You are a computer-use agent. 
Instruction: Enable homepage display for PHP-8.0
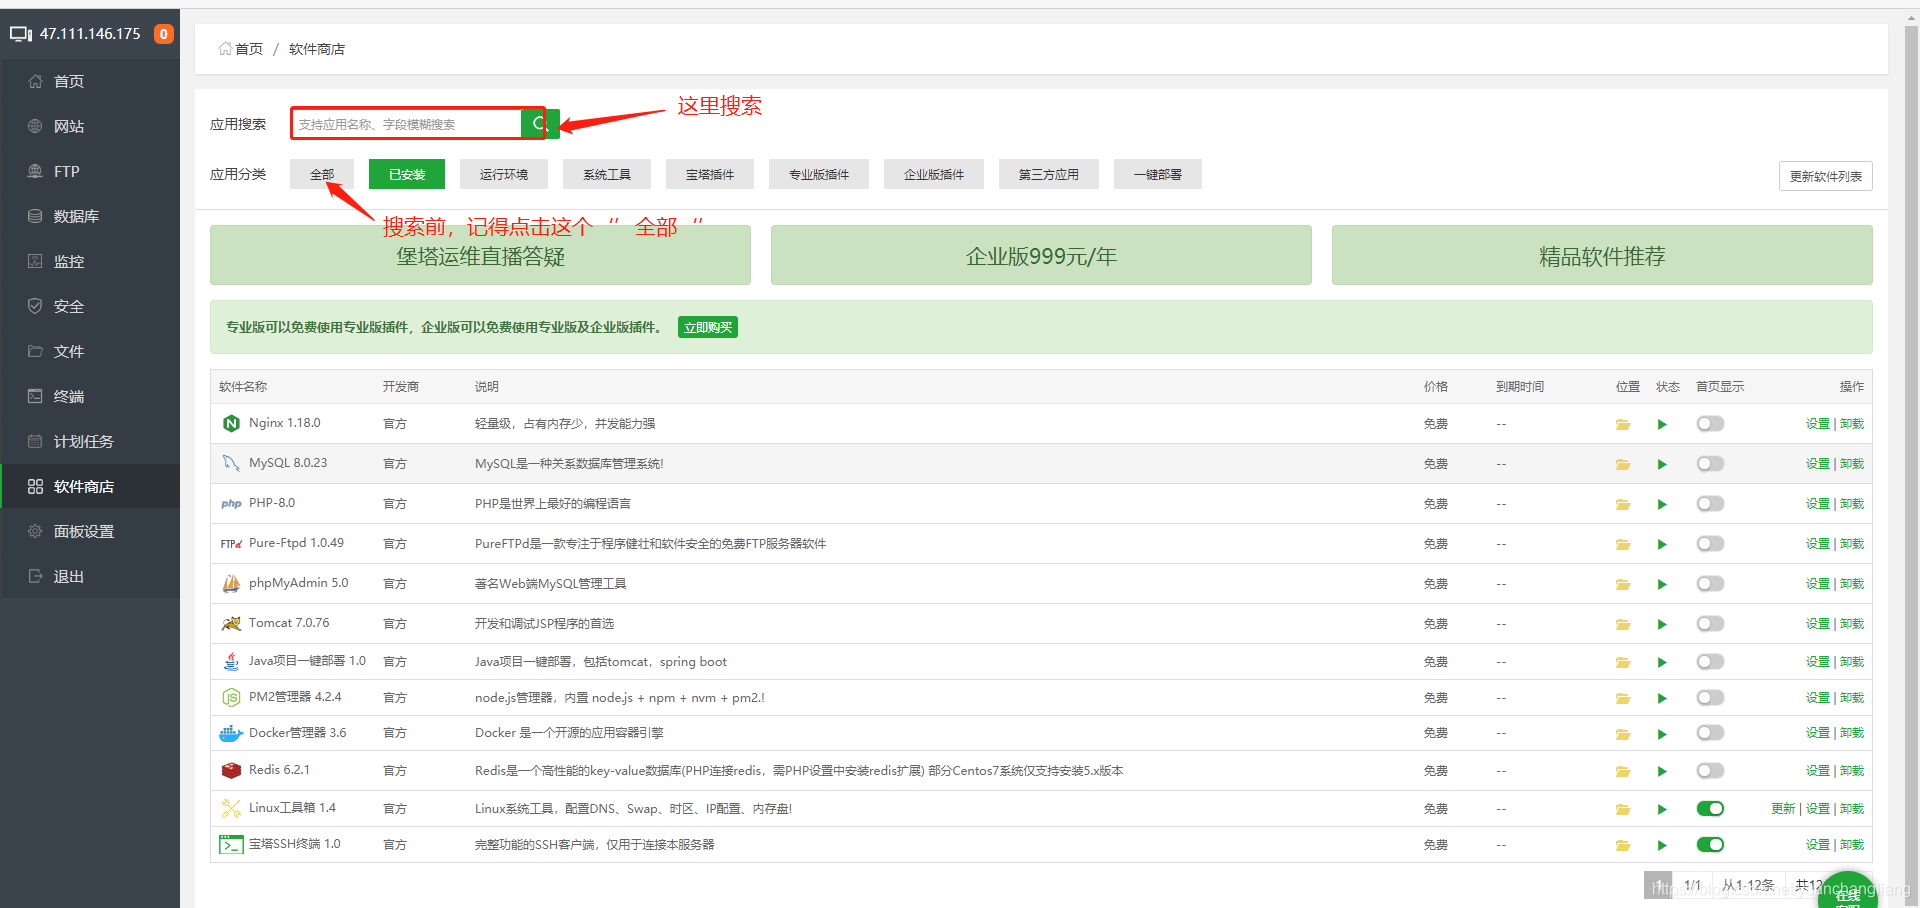click(1710, 504)
